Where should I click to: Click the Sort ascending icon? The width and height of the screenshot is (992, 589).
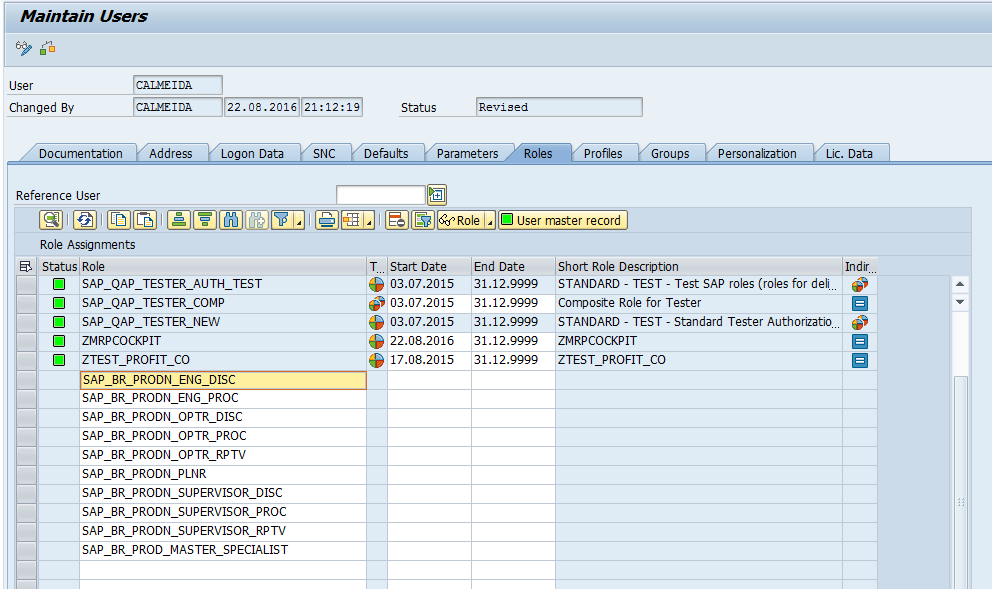pyautogui.click(x=179, y=220)
